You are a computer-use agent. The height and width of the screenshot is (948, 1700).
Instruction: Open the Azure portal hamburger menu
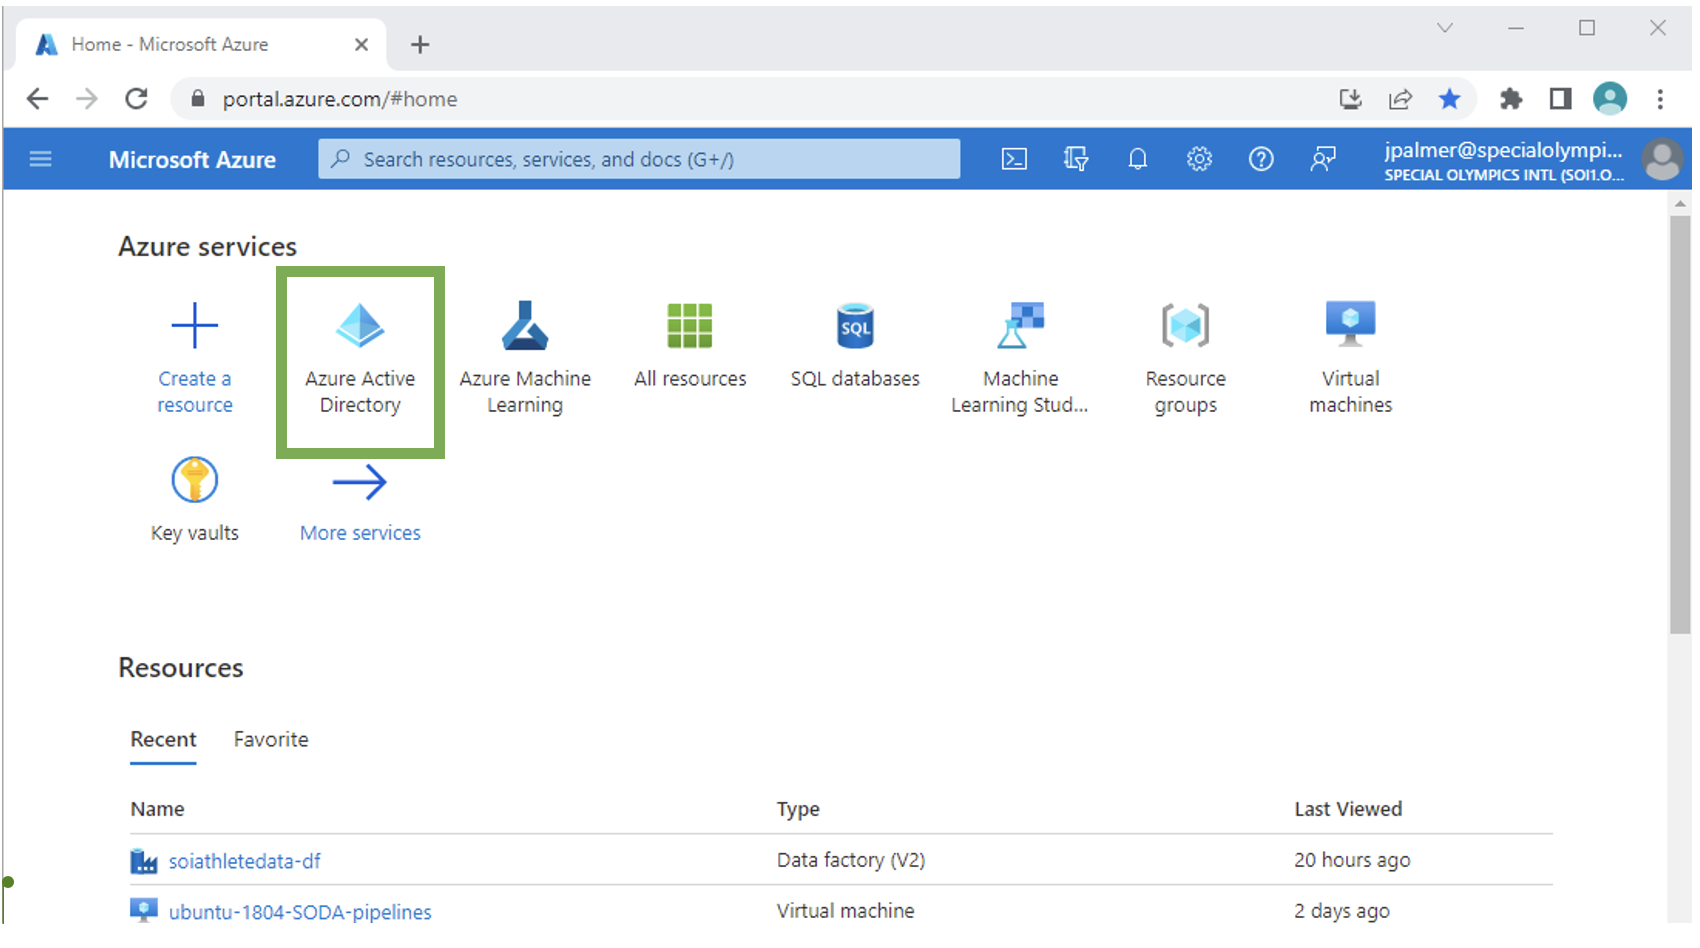pos(40,159)
